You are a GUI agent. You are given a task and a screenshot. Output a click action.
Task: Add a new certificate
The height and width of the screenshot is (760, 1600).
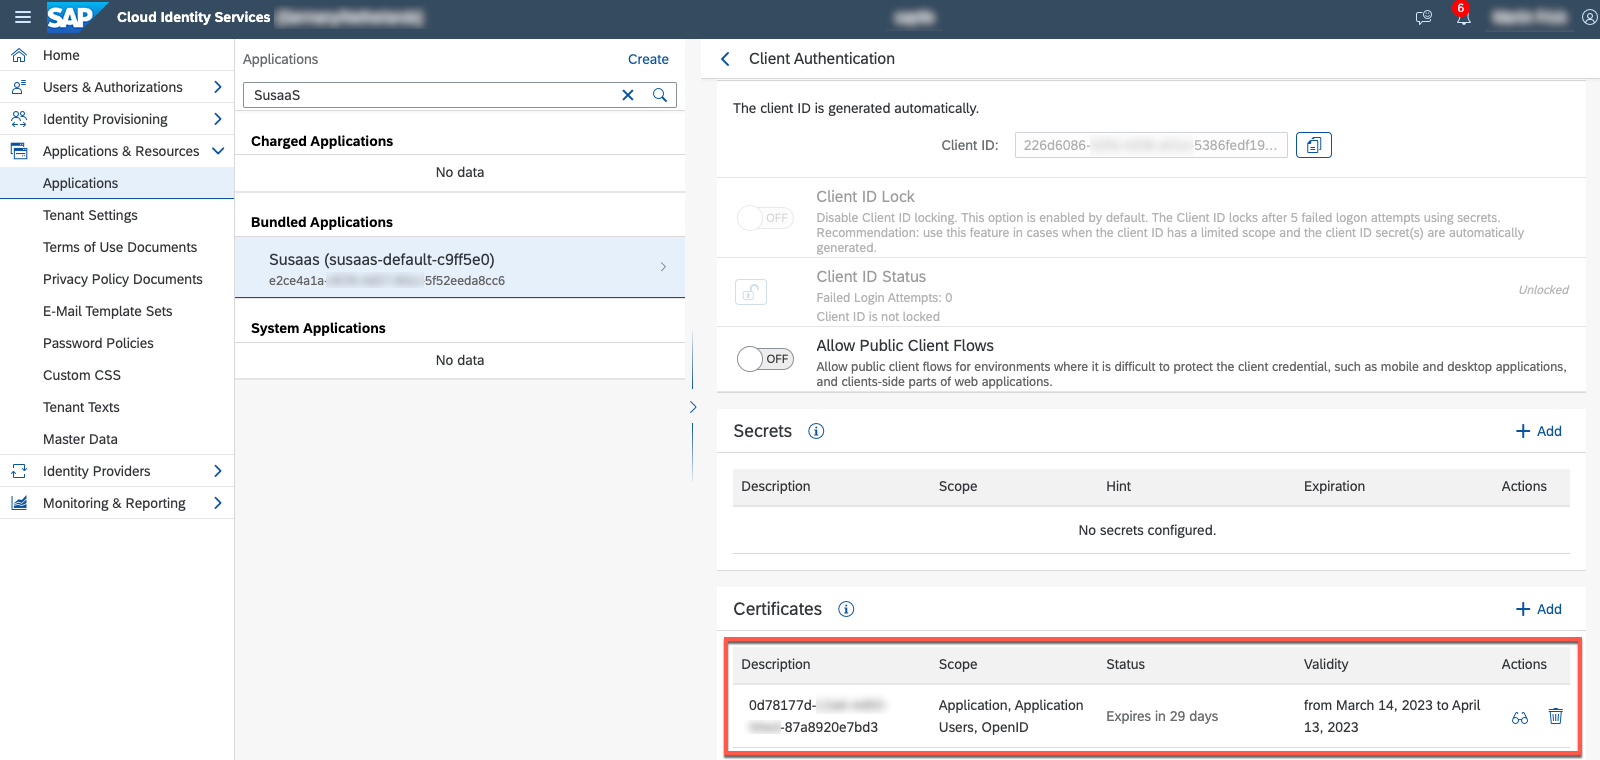1538,609
